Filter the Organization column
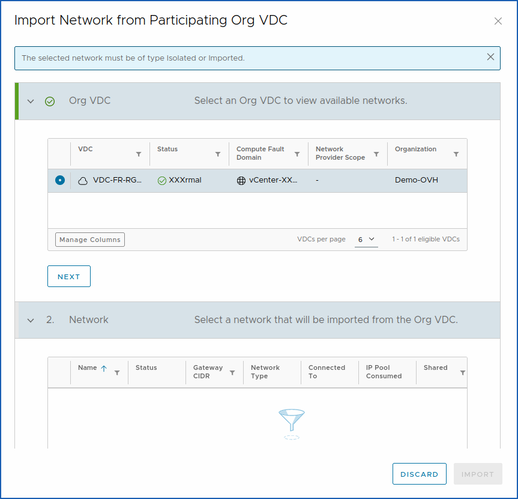Viewport: 518px width, 499px height. pos(456,154)
